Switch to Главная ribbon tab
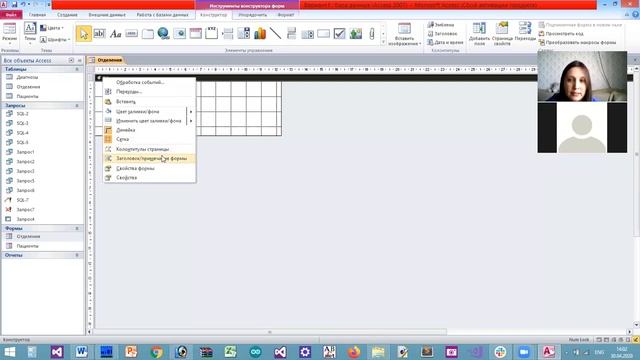This screenshot has height=360, width=640. click(38, 15)
